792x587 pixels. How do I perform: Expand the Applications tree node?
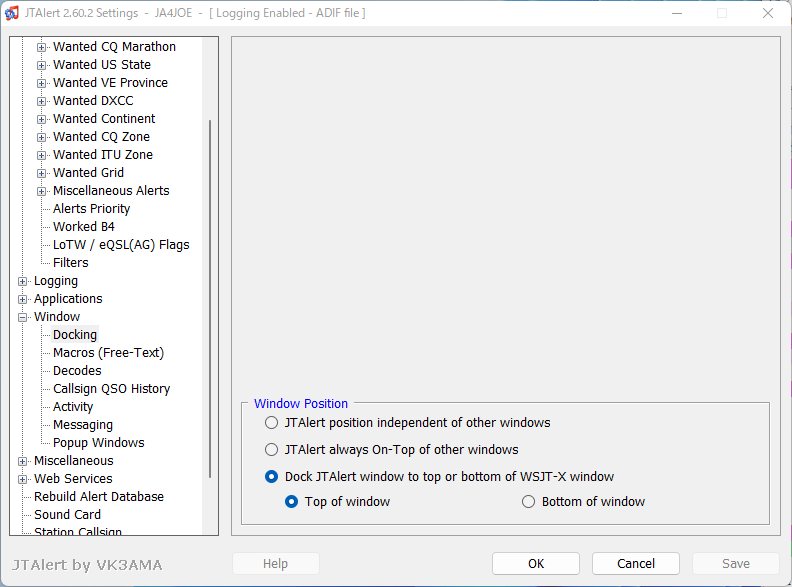[22, 300]
